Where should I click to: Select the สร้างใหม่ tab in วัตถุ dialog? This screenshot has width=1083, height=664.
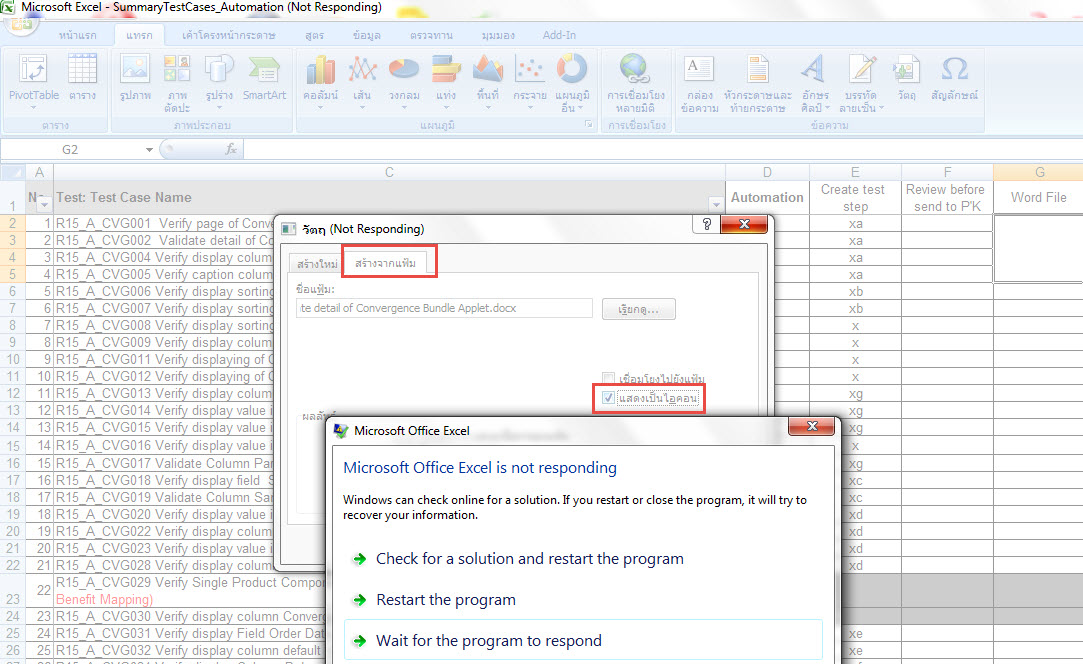[x=316, y=264]
